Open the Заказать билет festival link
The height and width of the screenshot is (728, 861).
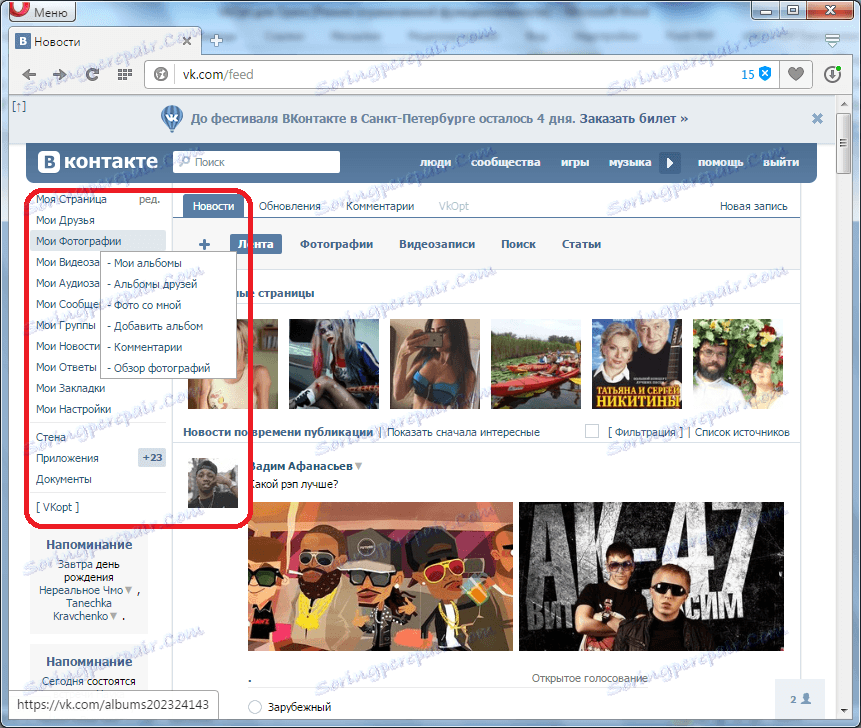click(634, 119)
